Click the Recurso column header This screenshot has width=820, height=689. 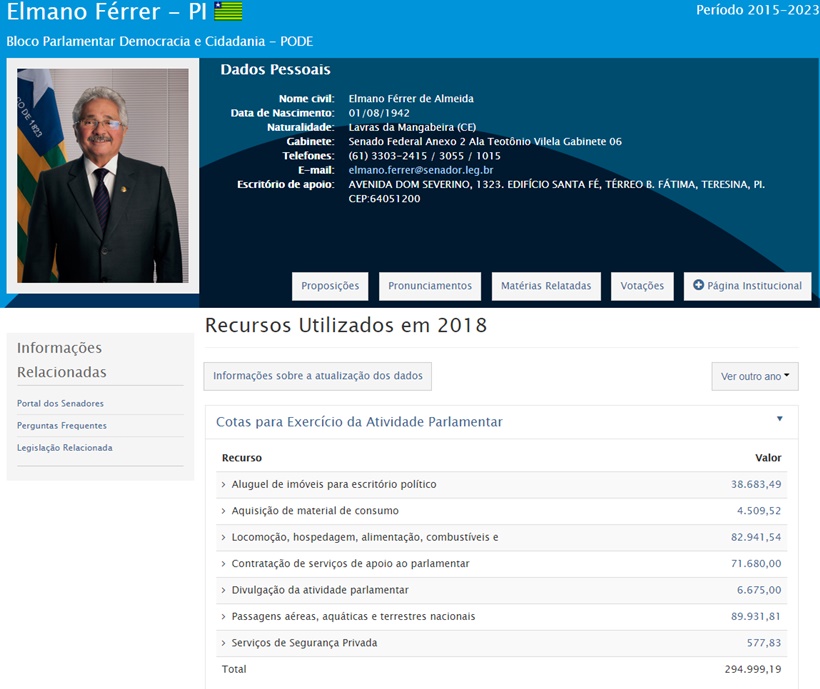[242, 458]
